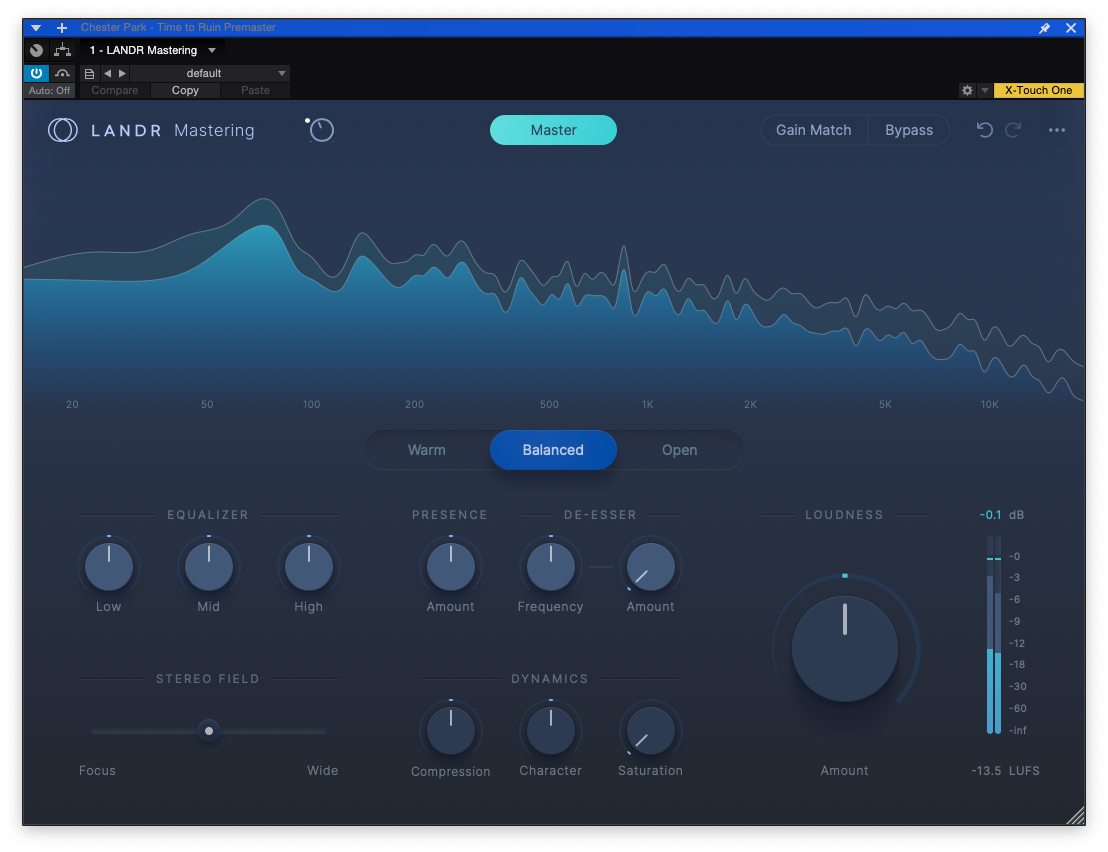The height and width of the screenshot is (852, 1108).
Task: Click the Equalizer Low knob
Action: [109, 566]
